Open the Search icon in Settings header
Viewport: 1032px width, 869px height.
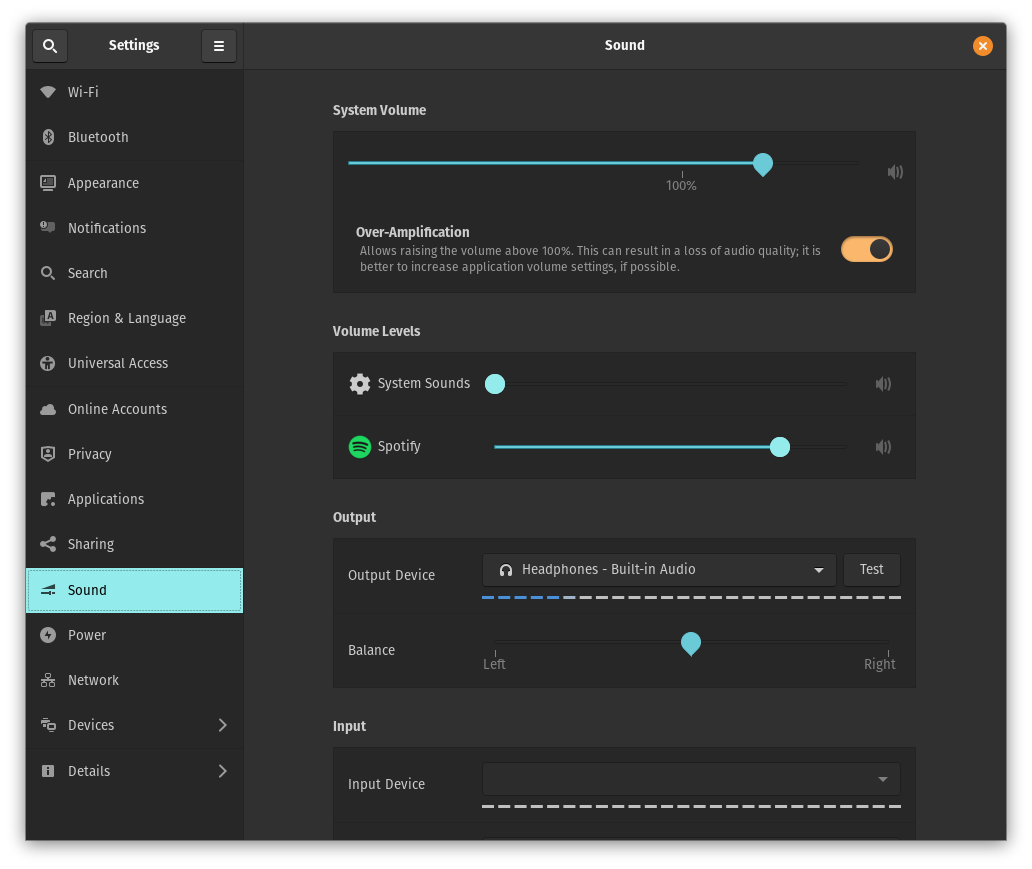50,45
